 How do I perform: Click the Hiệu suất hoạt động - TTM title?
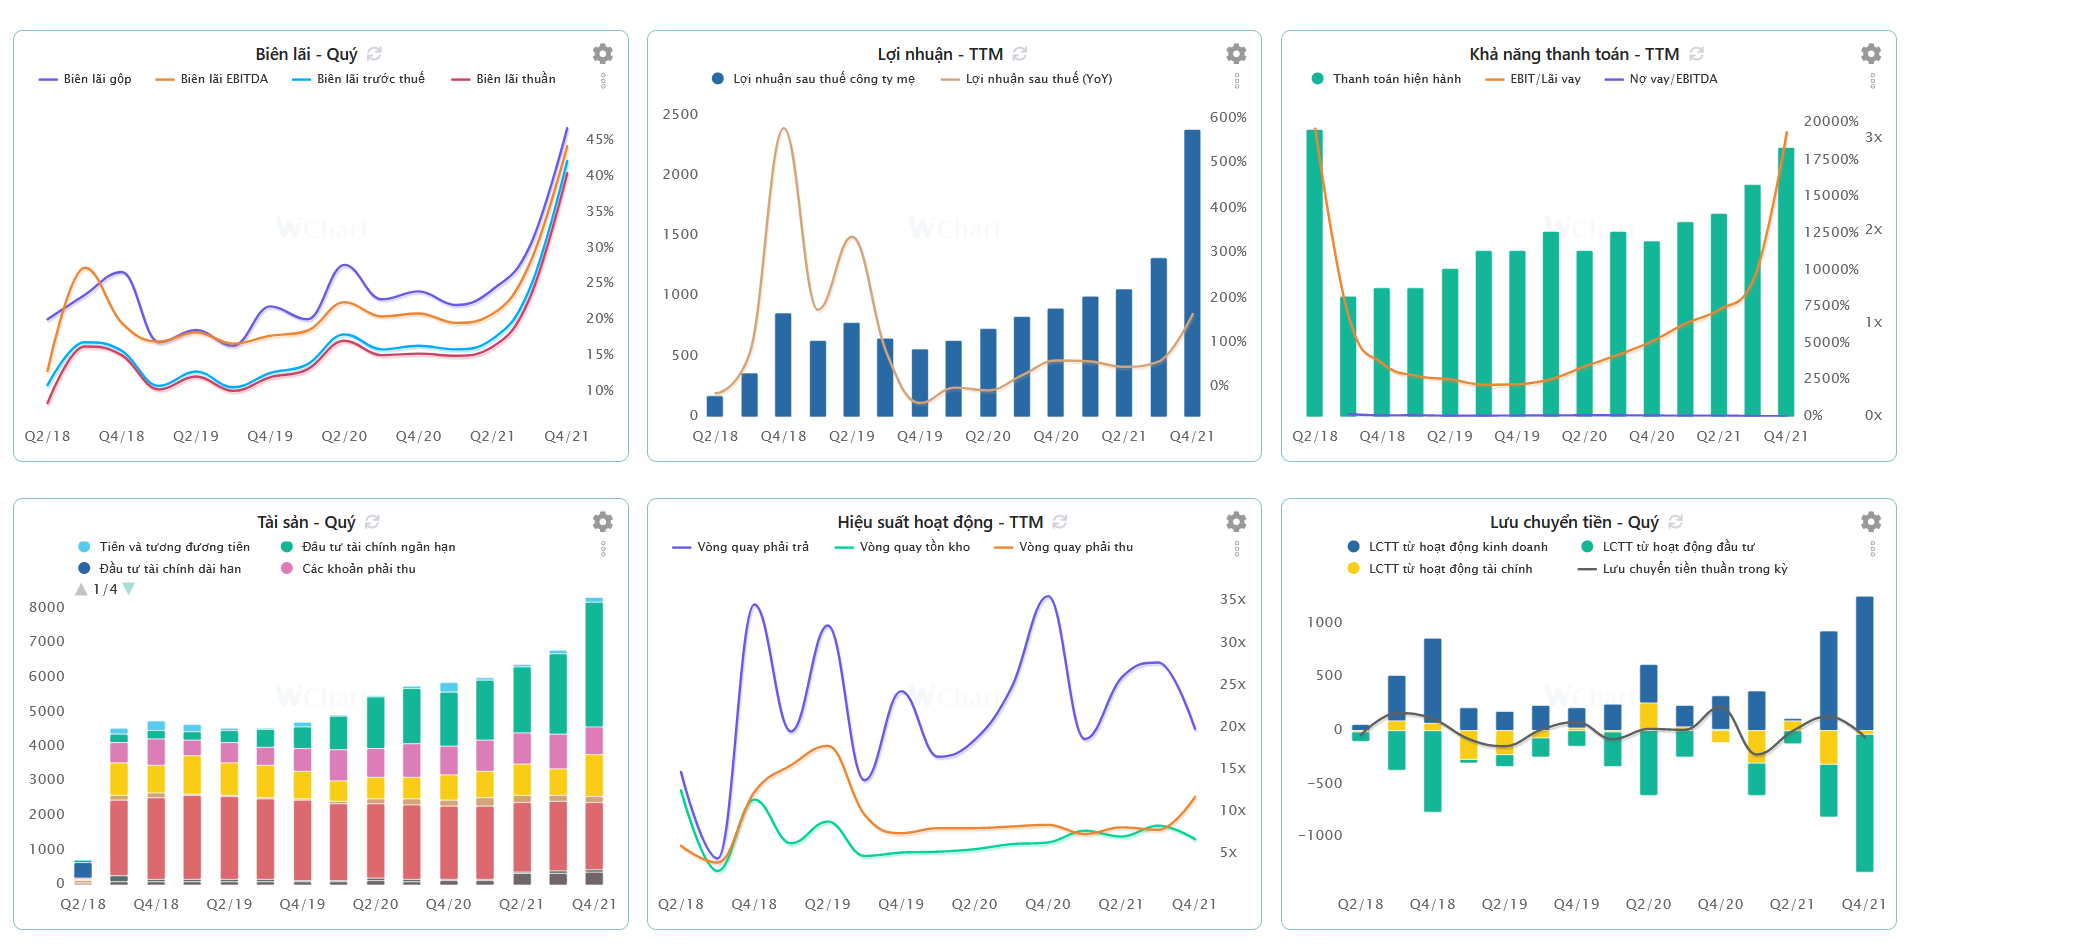point(940,522)
